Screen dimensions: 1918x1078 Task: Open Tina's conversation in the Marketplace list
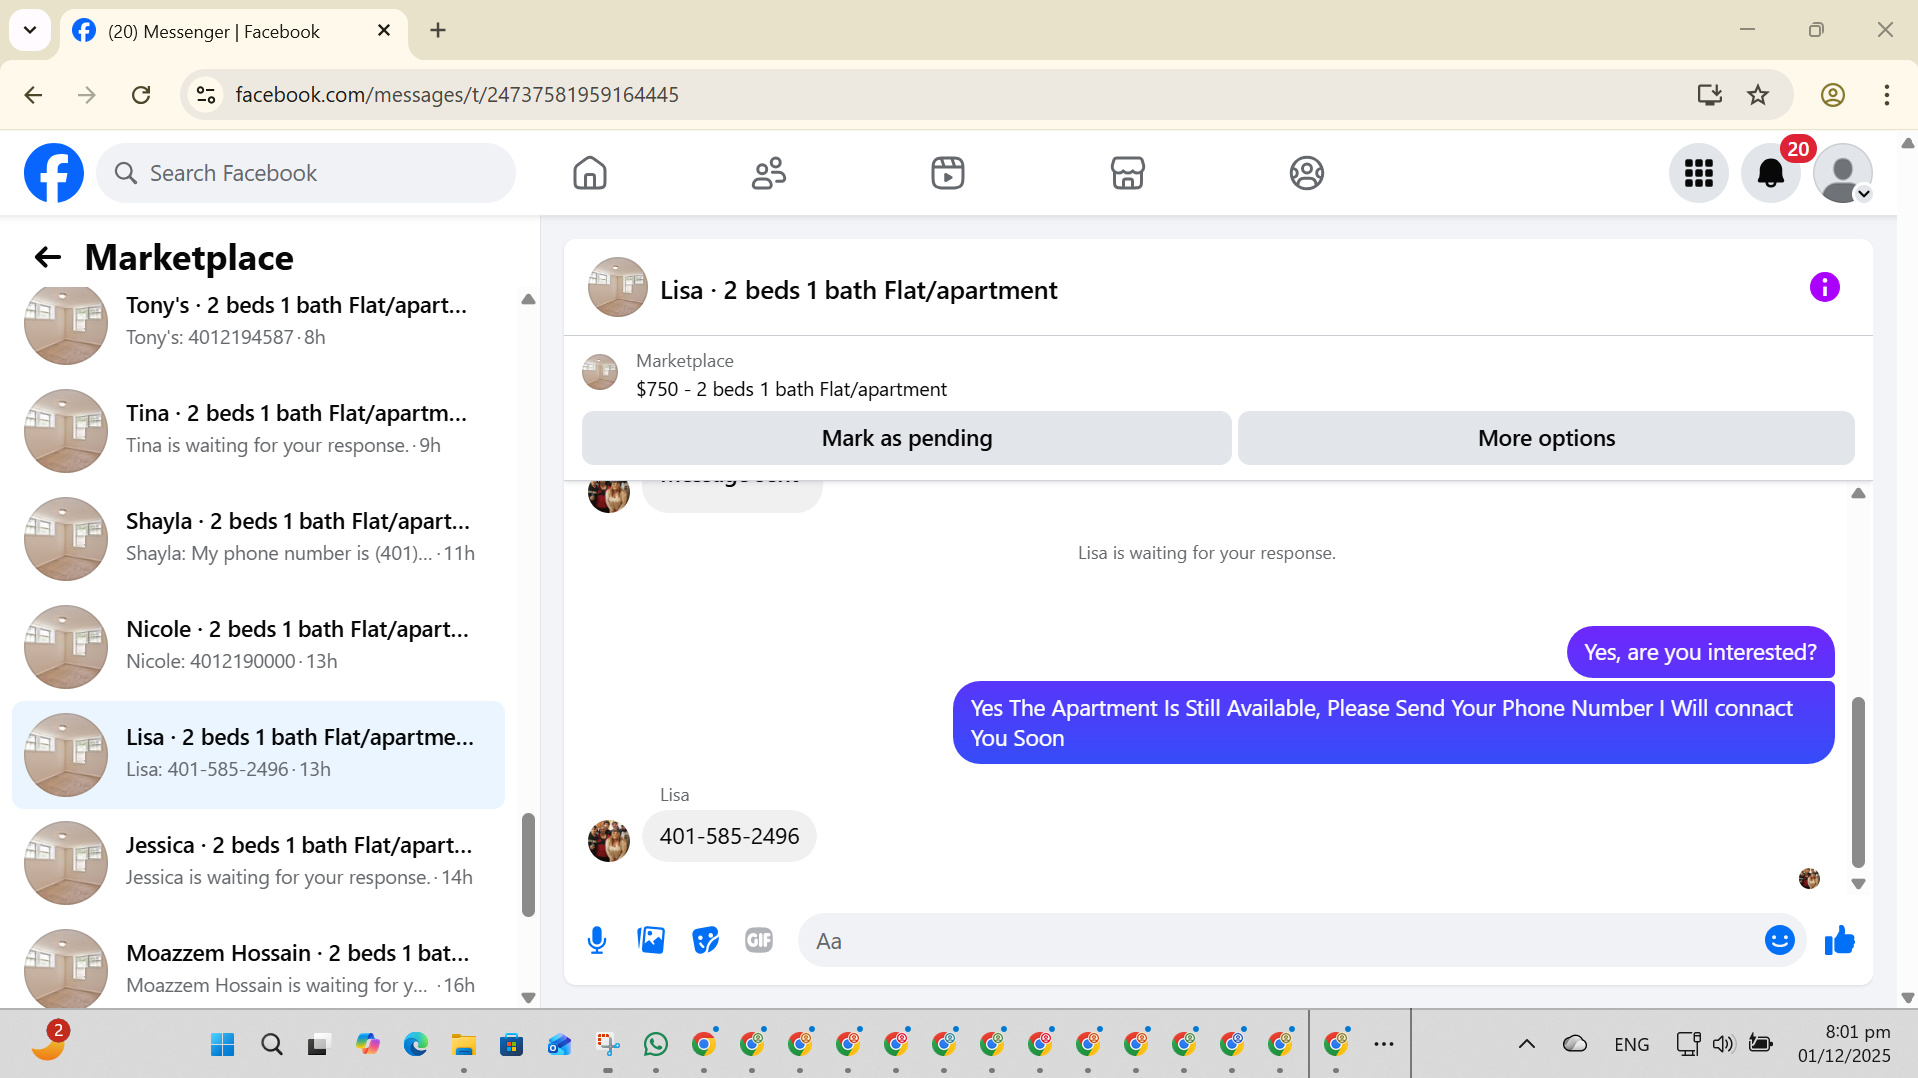click(258, 430)
